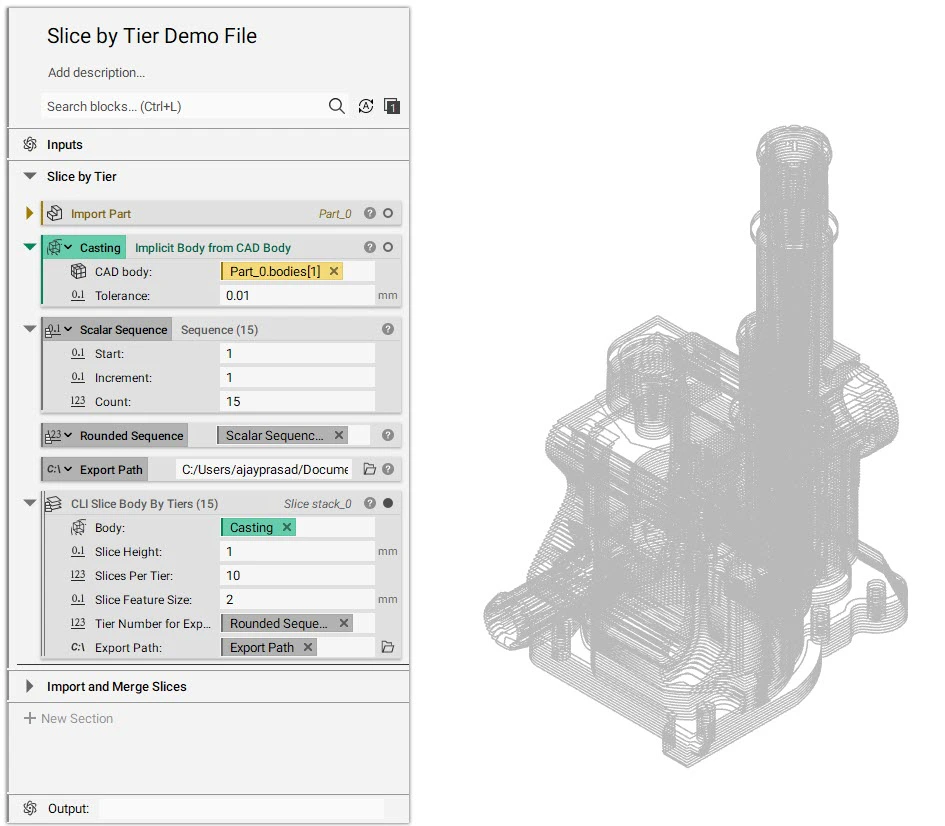Open help for Scalar Sequence block
Viewport: 945px width, 826px height.
click(388, 329)
